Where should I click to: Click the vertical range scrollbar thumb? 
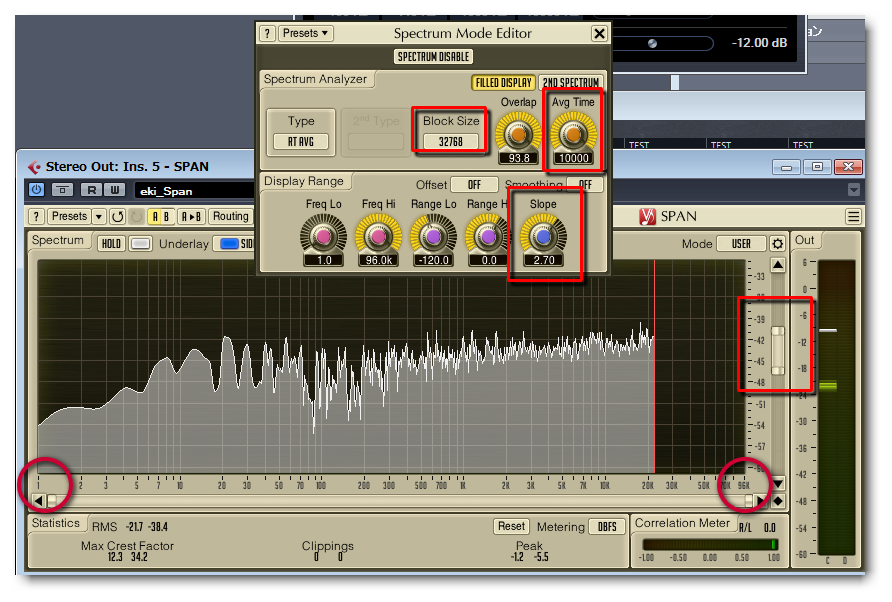(x=778, y=350)
